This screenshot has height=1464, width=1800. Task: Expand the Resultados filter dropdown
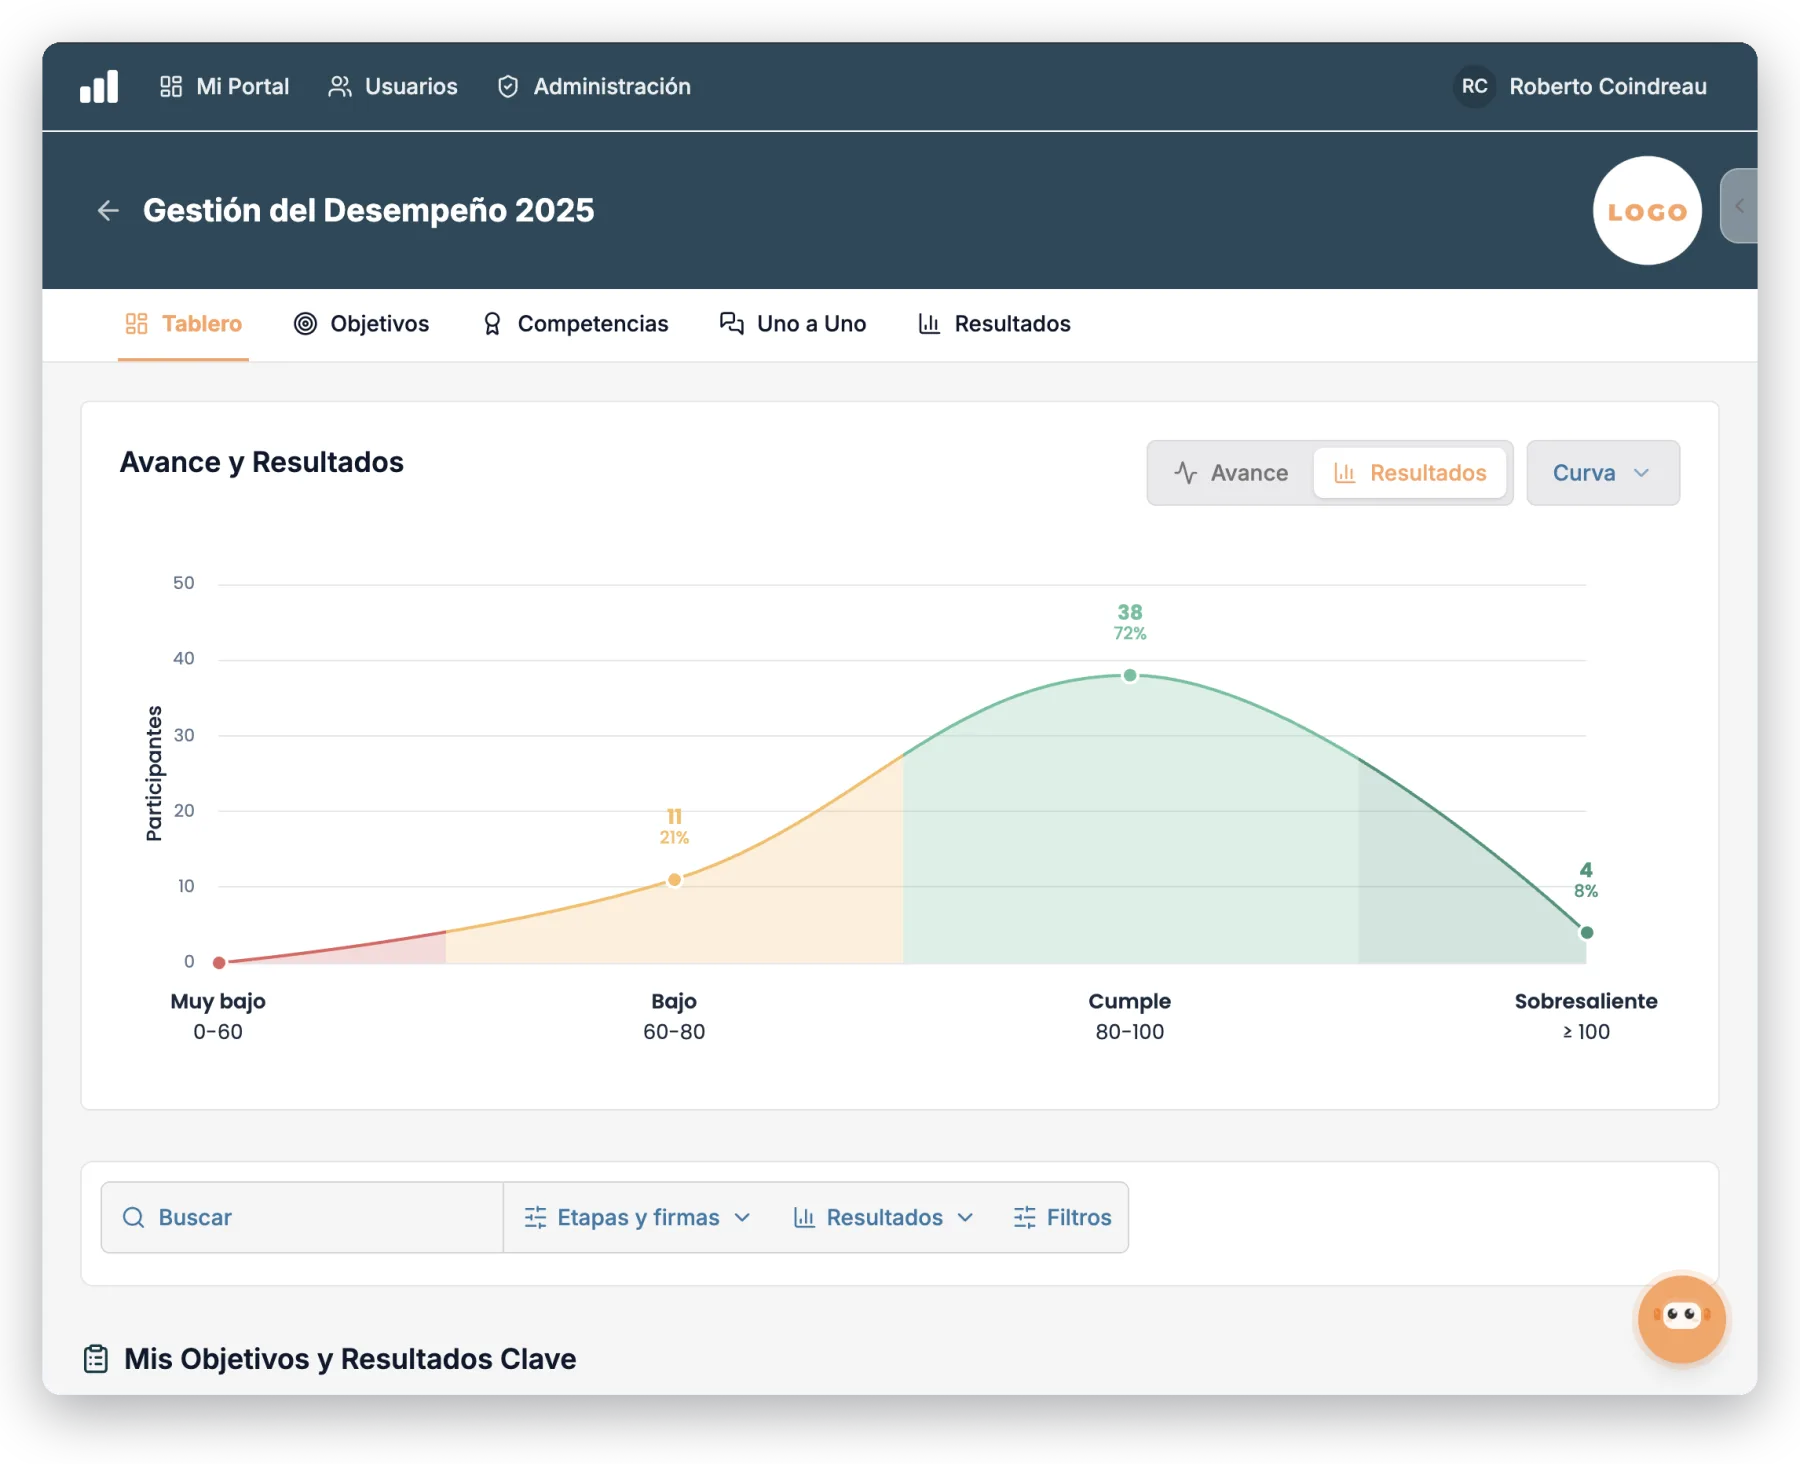coord(884,1218)
